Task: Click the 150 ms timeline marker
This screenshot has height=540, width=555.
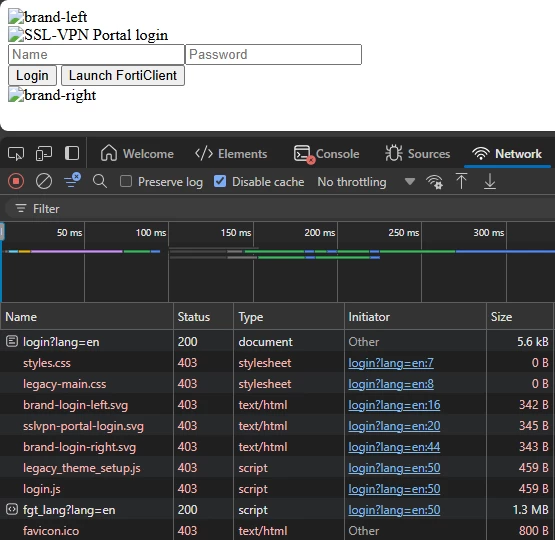Action: coord(236,233)
